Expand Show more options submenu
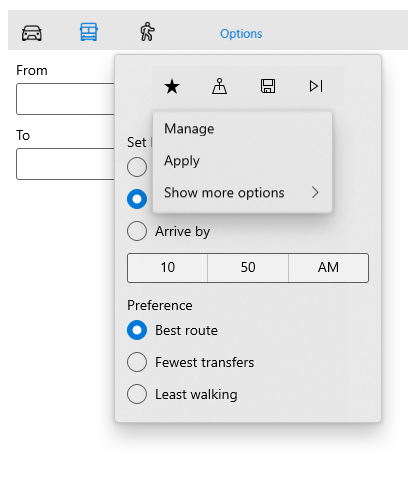 click(x=242, y=193)
